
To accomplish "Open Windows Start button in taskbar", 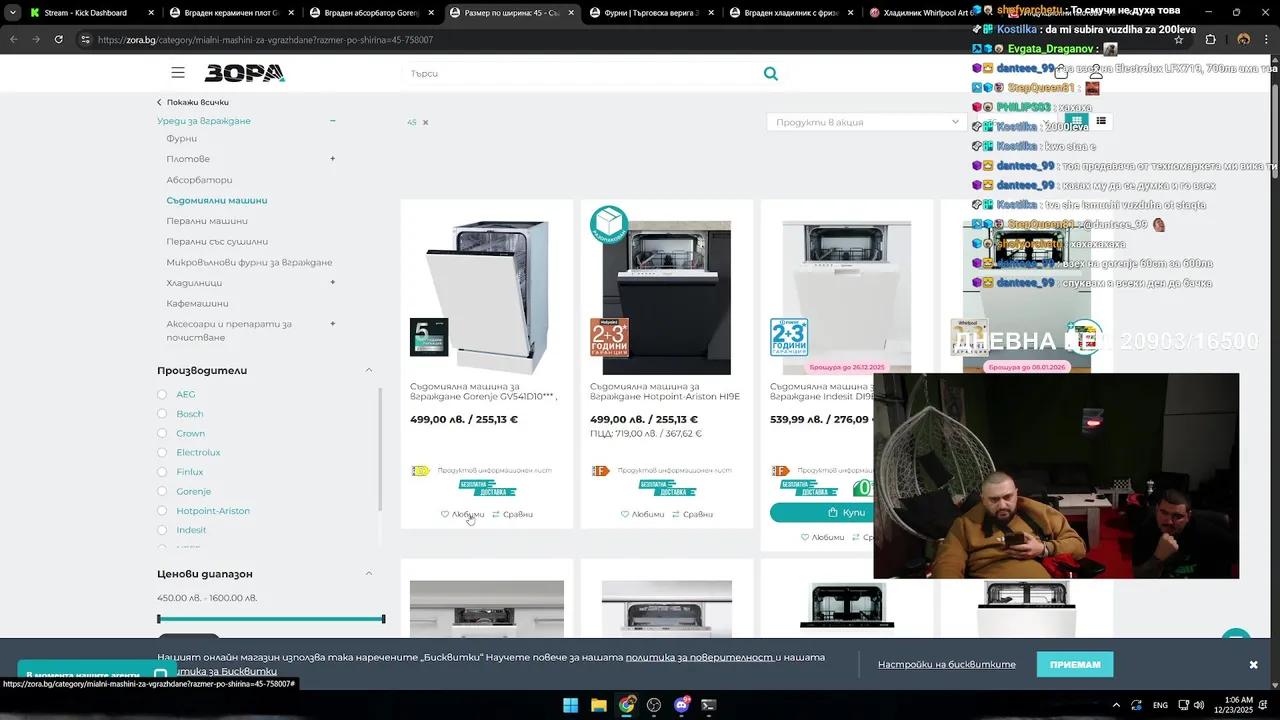I will (570, 705).
